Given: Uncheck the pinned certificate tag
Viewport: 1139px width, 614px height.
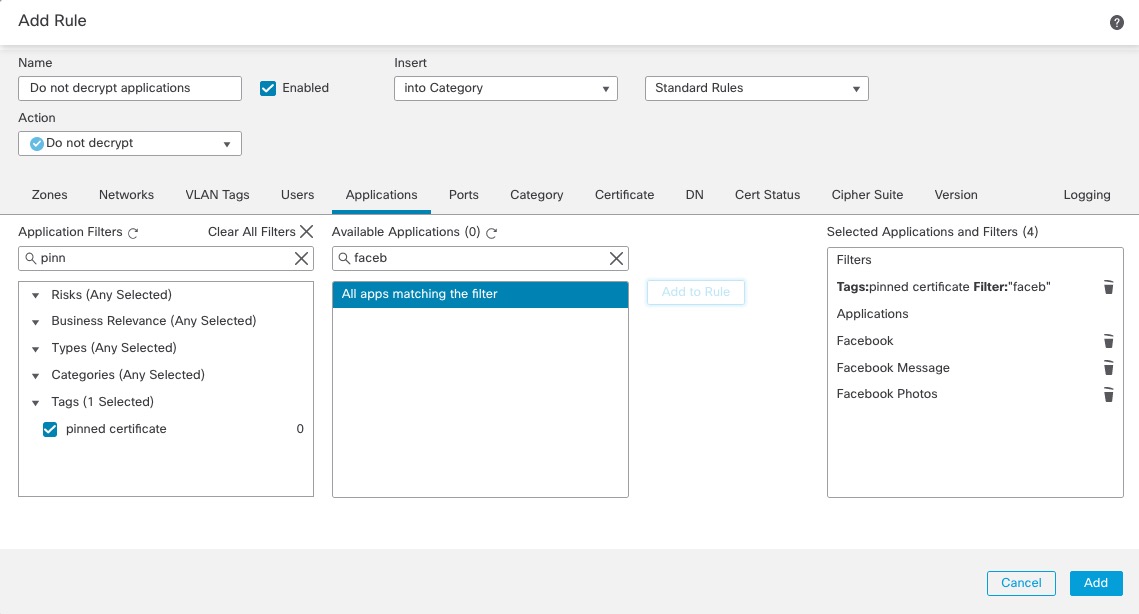Looking at the screenshot, I should [x=50, y=429].
